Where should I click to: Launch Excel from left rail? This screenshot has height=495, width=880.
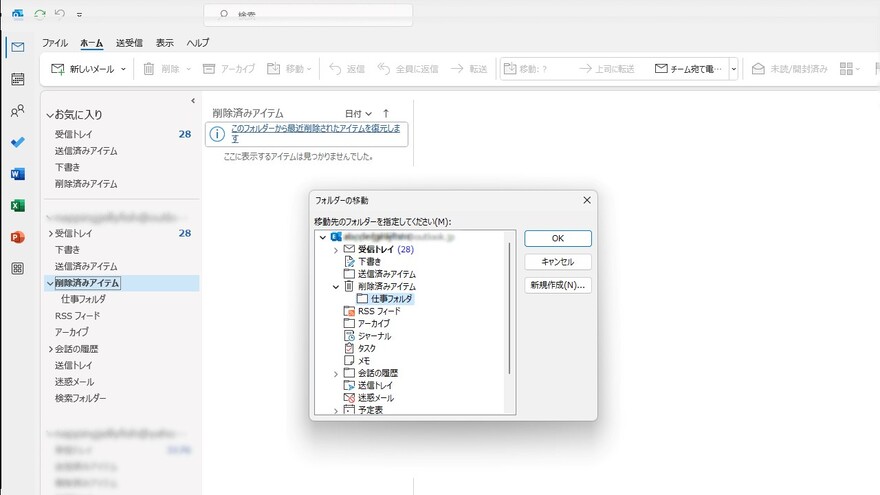tap(17, 205)
